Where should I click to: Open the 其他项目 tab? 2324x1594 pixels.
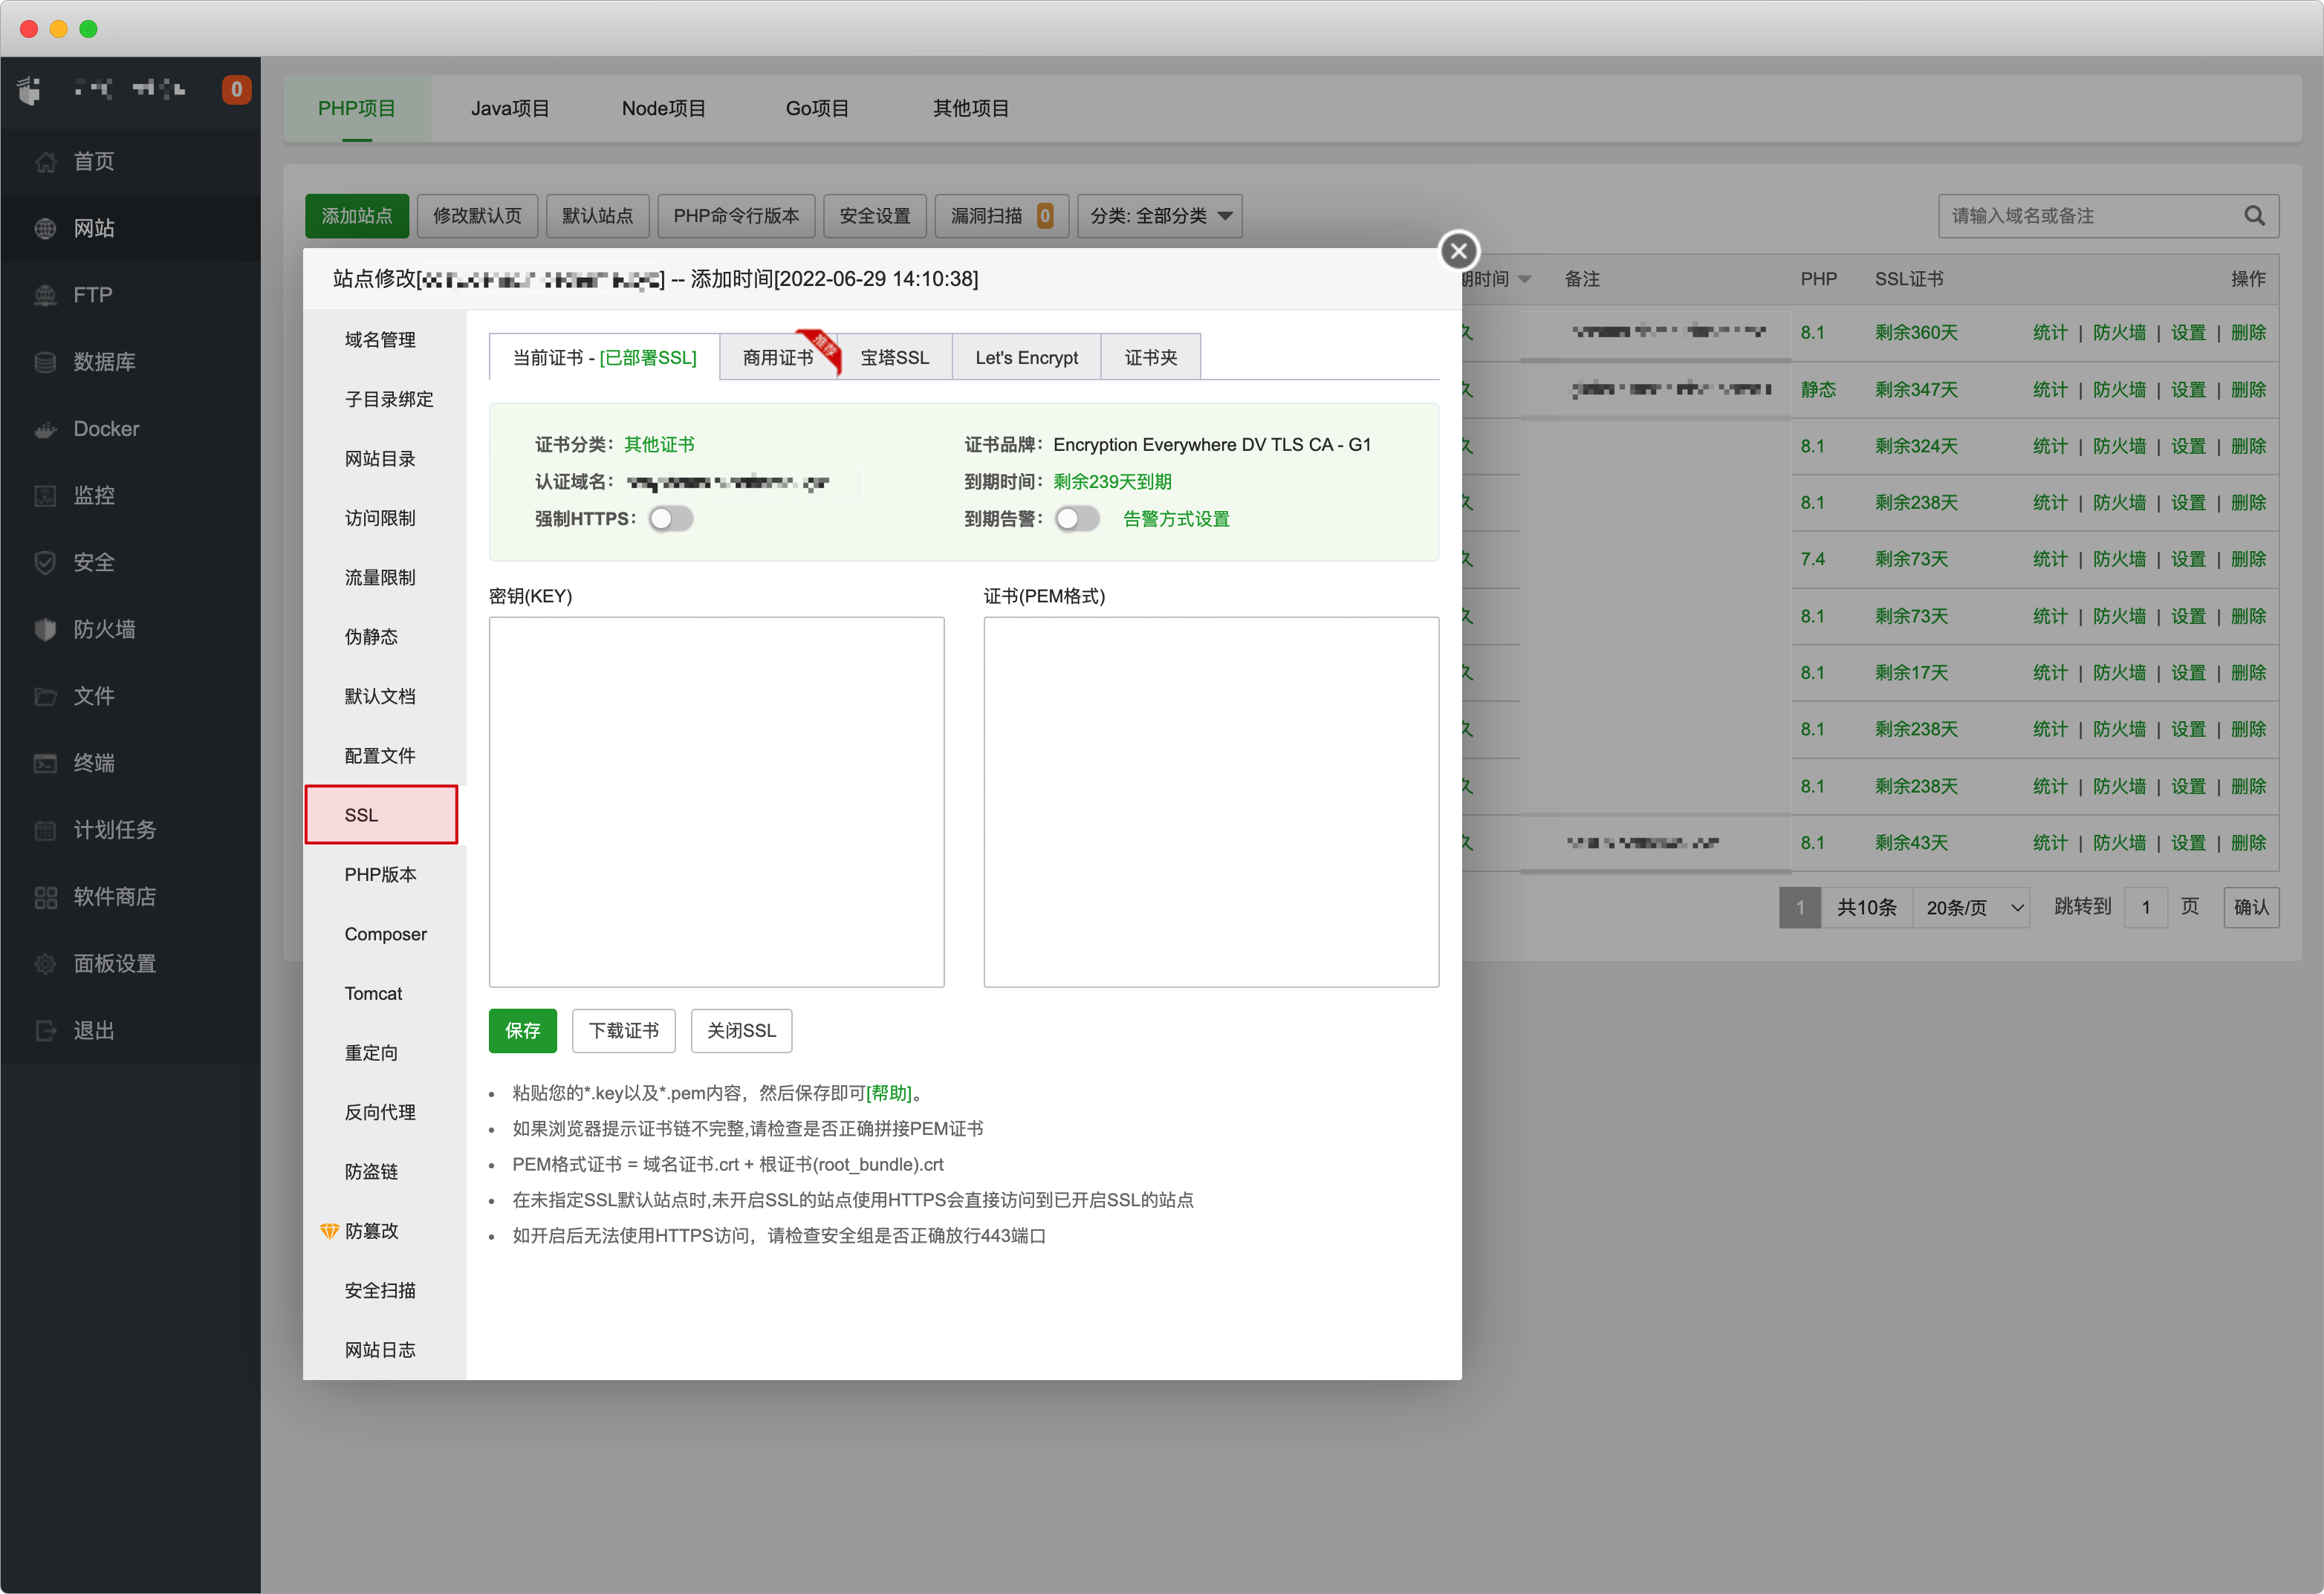pyautogui.click(x=970, y=108)
